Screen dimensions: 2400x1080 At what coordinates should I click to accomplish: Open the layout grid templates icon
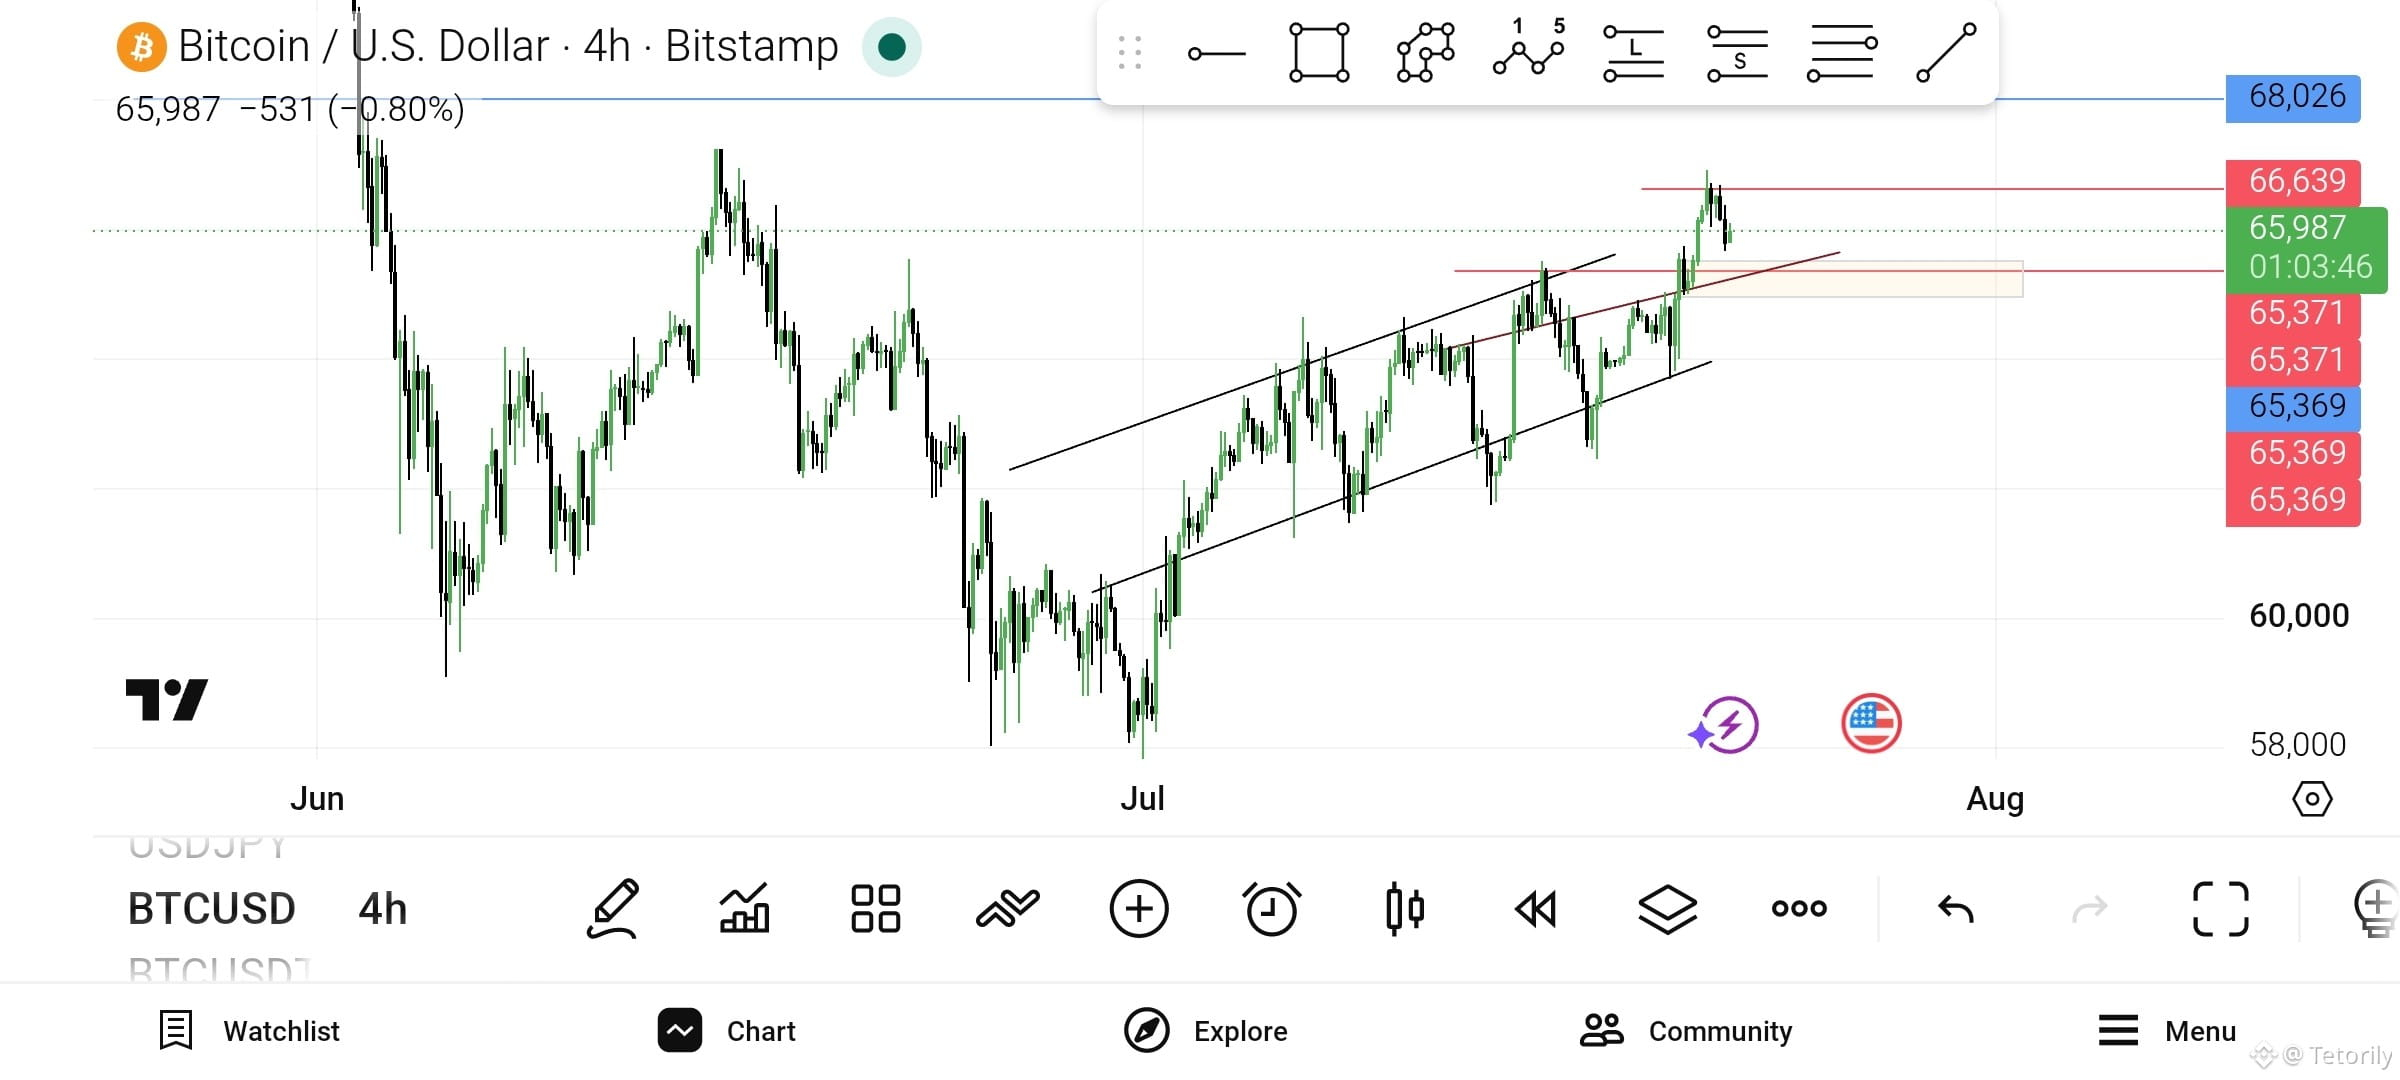pos(876,909)
